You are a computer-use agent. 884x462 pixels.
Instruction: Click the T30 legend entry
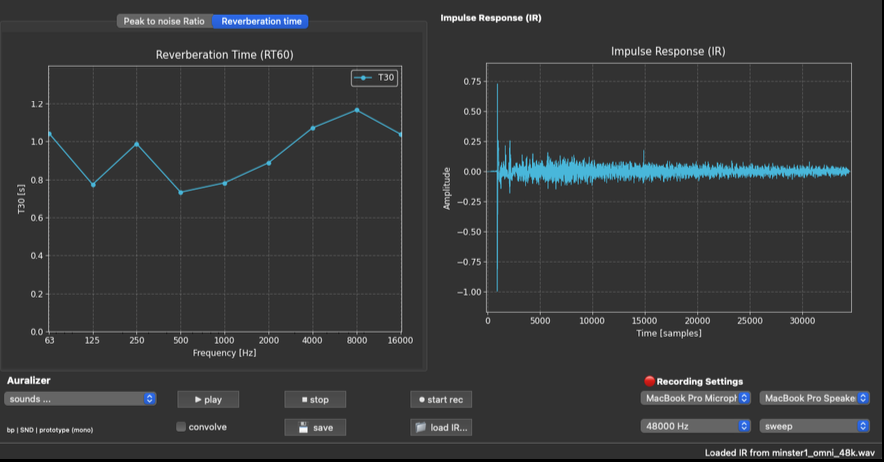375,77
